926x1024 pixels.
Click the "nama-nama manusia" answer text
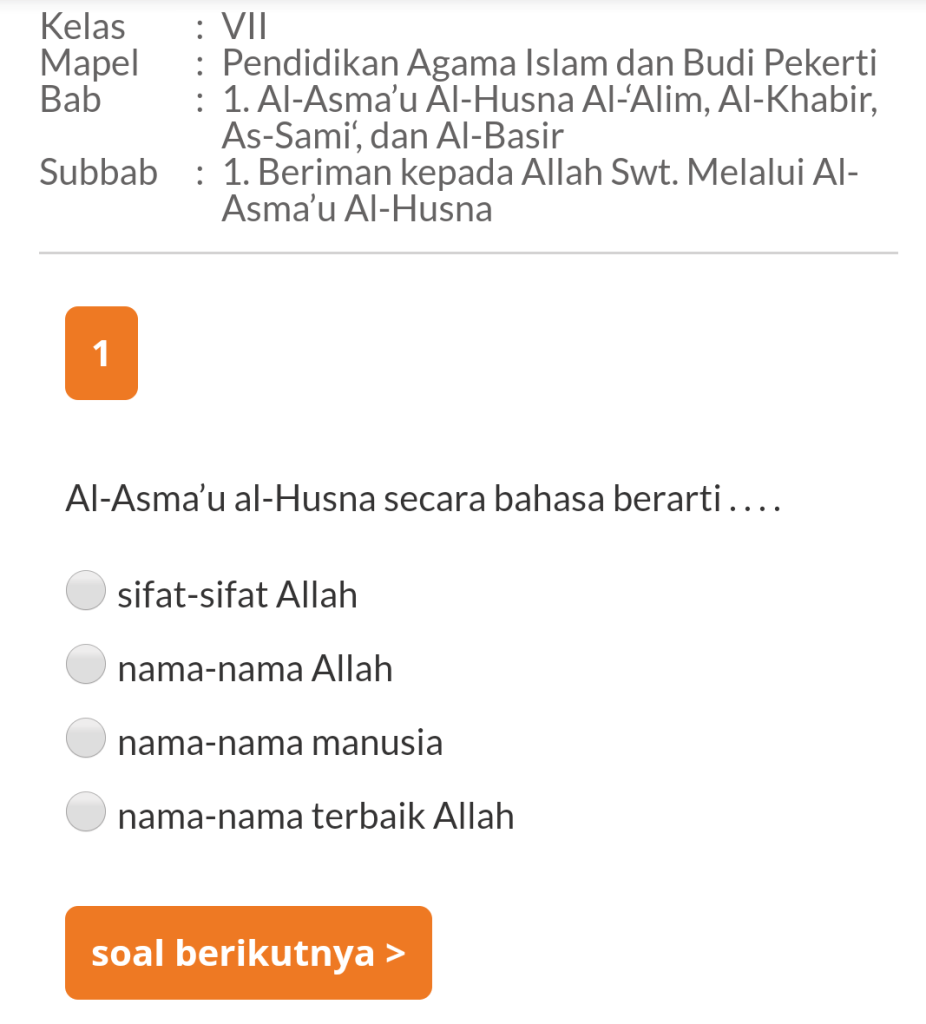tap(280, 744)
